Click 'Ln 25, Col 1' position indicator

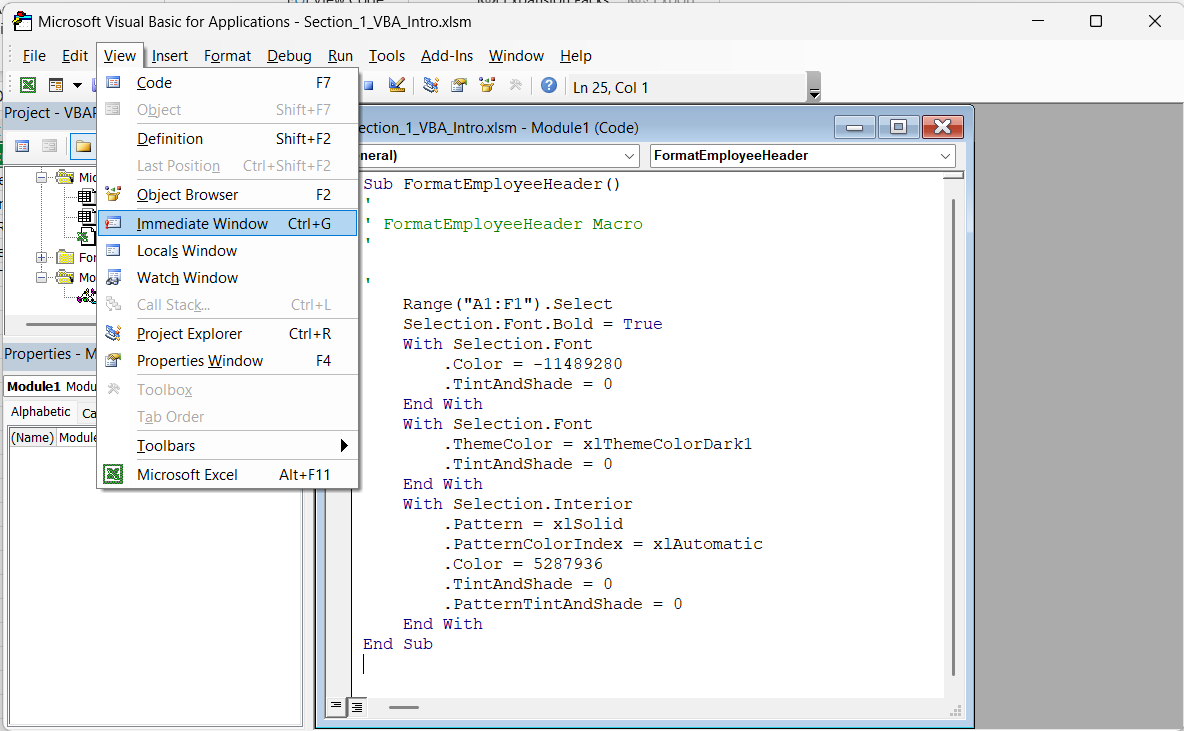(x=610, y=88)
